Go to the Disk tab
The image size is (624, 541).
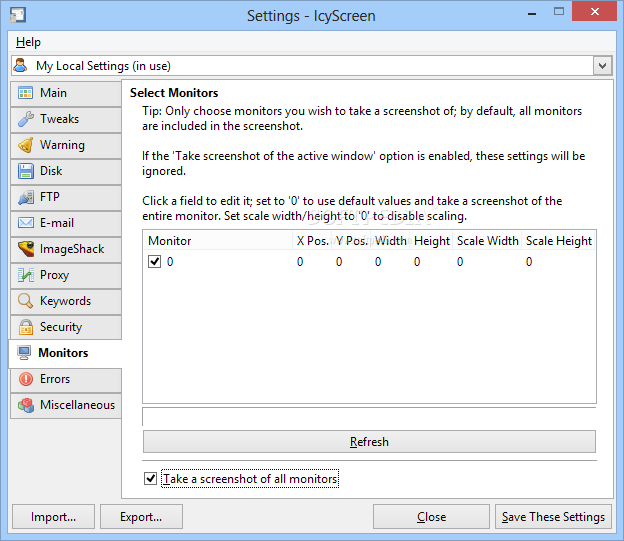[66, 171]
